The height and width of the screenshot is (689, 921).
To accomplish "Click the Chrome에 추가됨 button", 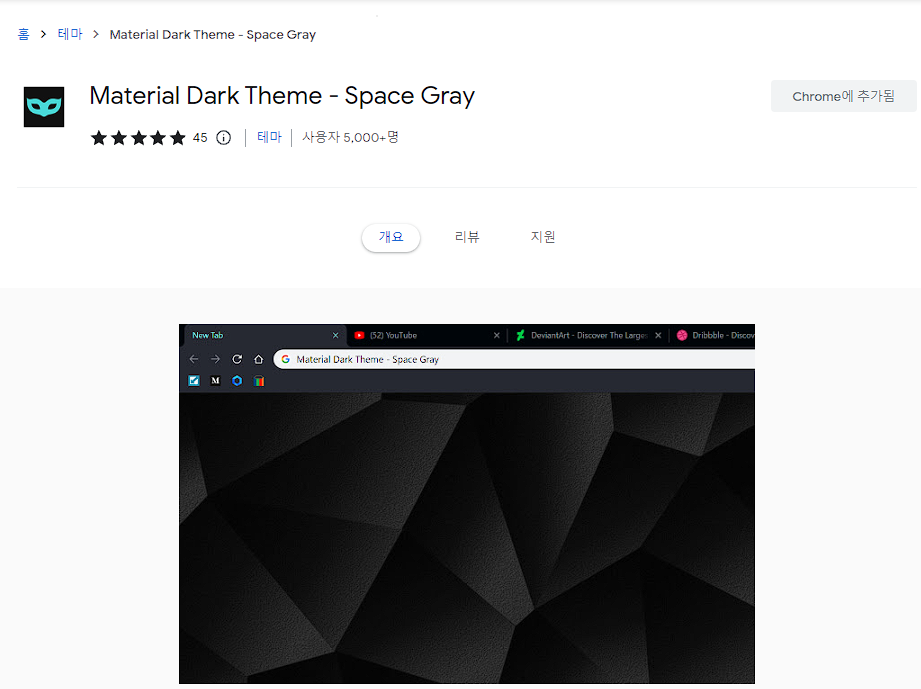I will 843,95.
